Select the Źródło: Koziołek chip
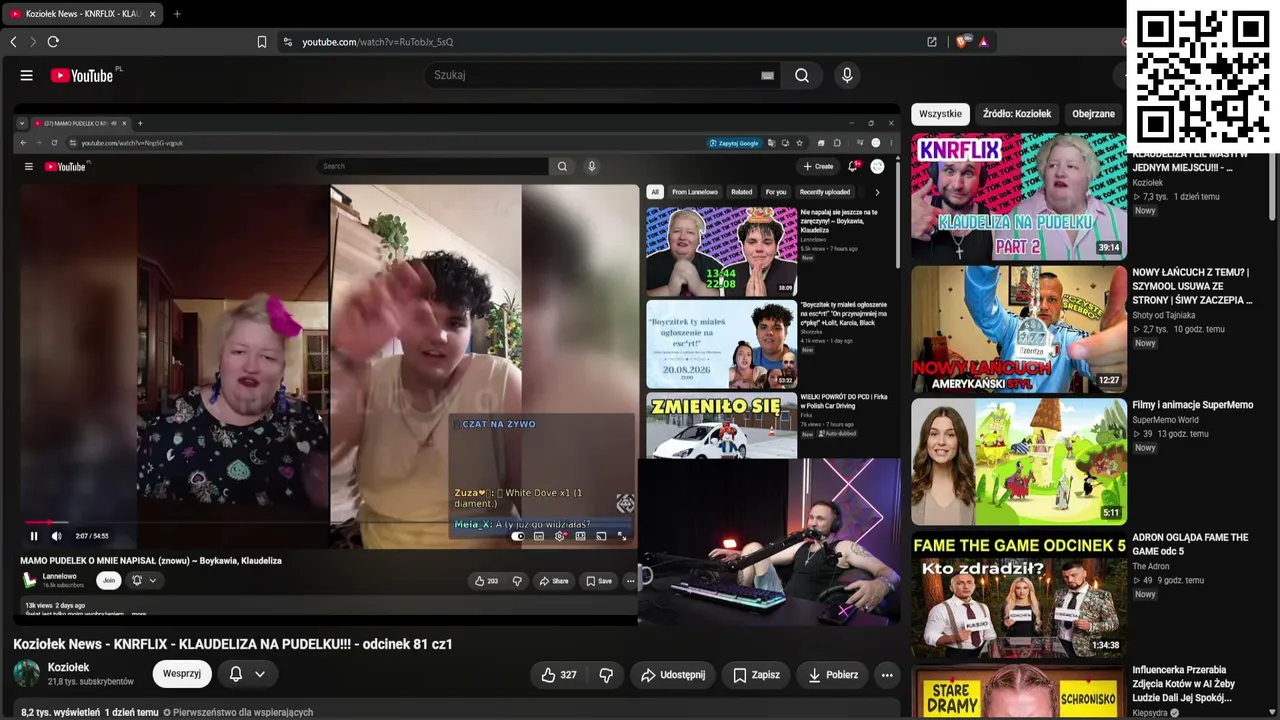 pyautogui.click(x=1016, y=114)
